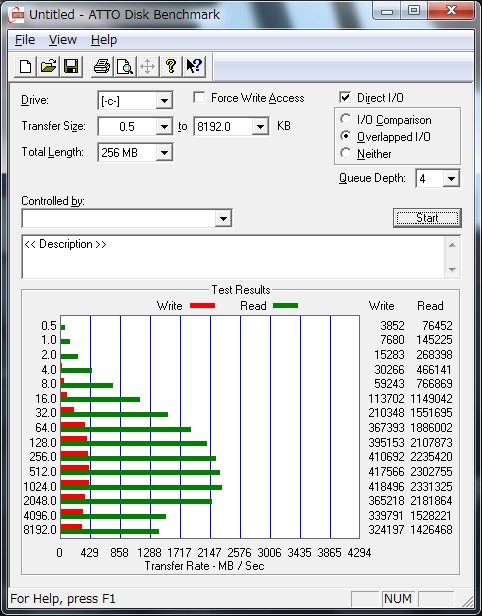This screenshot has height=616, width=482.
Task: Minimize the ATTO Disk Benchmark window
Action: tap(387, 11)
